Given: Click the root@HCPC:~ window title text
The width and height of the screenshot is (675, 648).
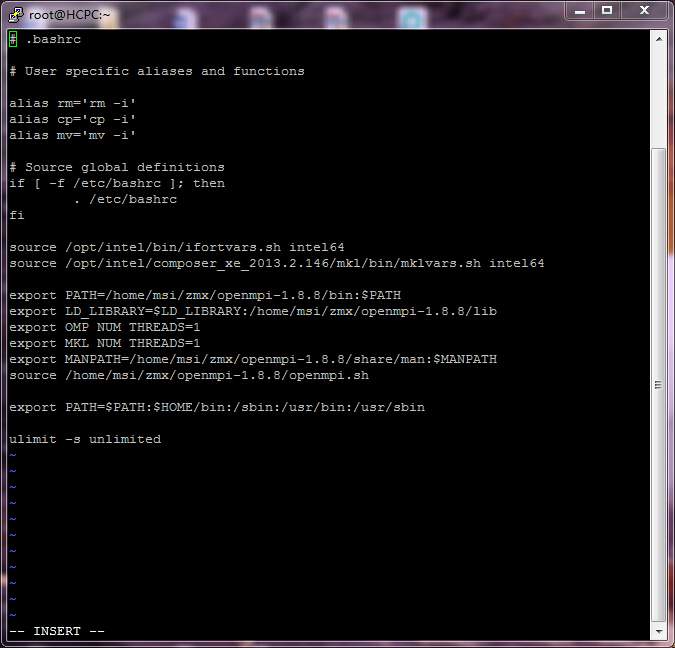Looking at the screenshot, I should coord(70,15).
